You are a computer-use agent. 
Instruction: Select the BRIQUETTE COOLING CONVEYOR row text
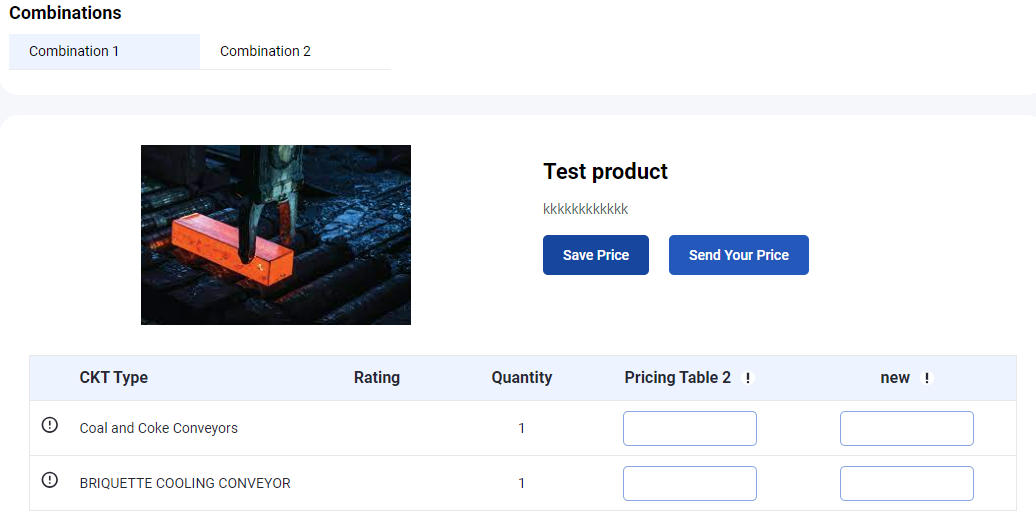pyautogui.click(x=185, y=483)
